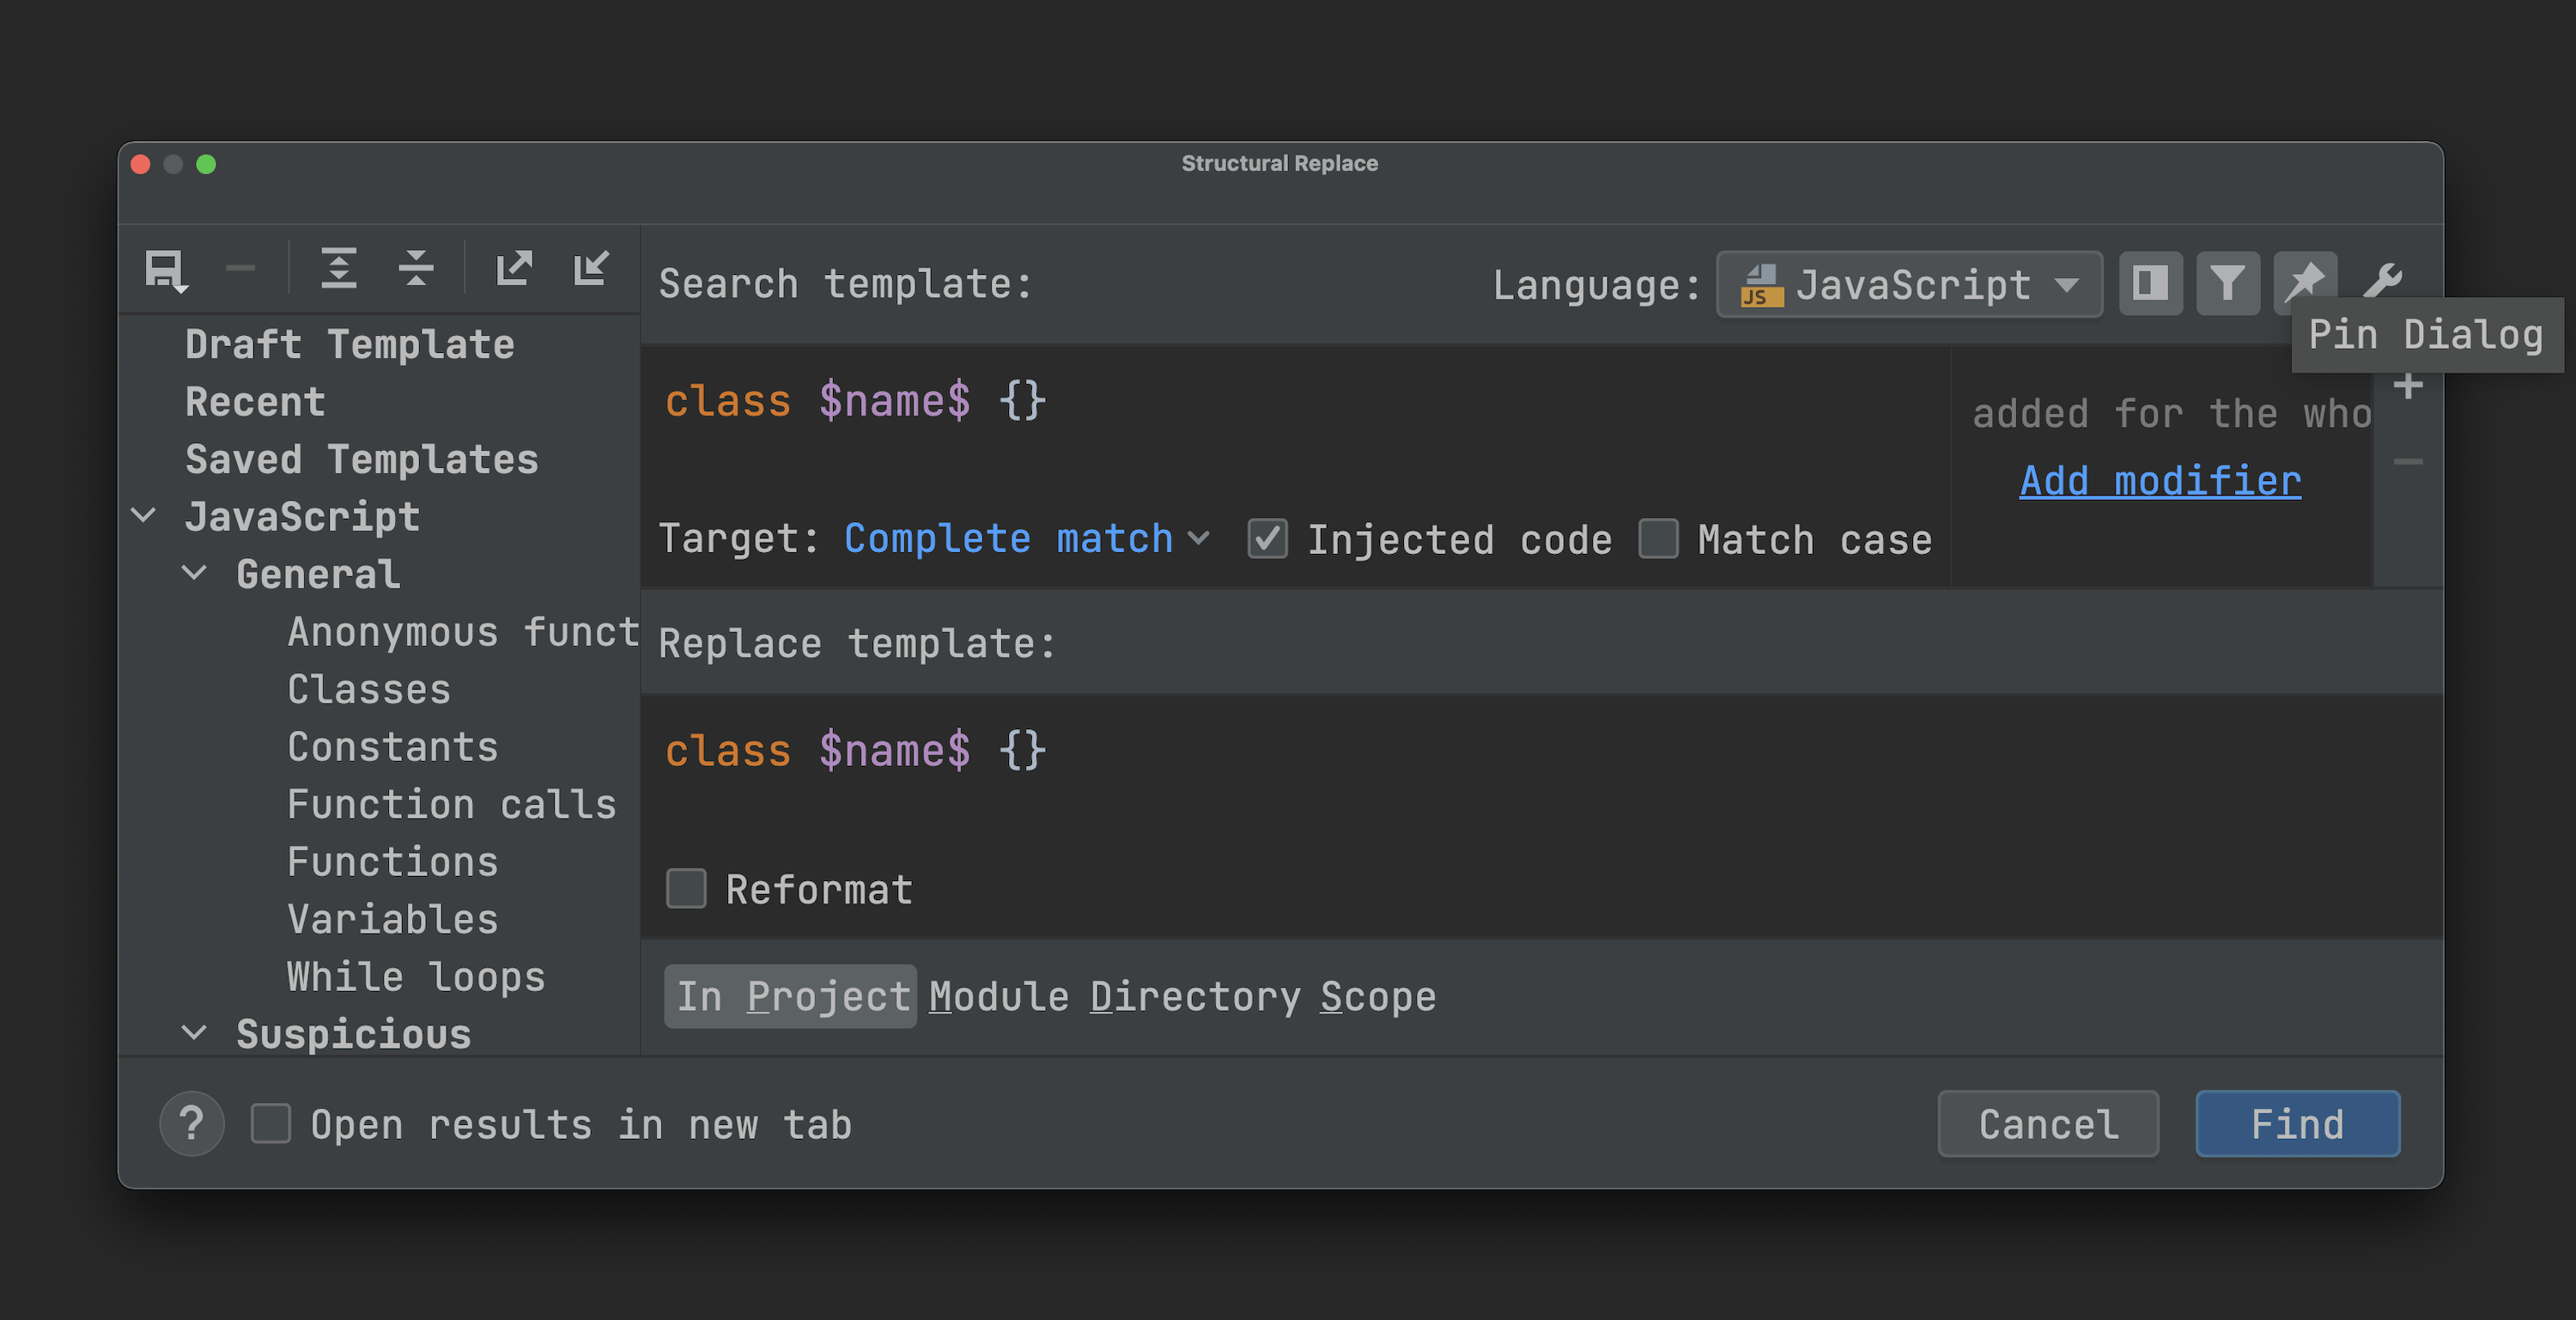The image size is (2576, 1320).
Task: Click the Collapse All icon
Action: [x=415, y=268]
